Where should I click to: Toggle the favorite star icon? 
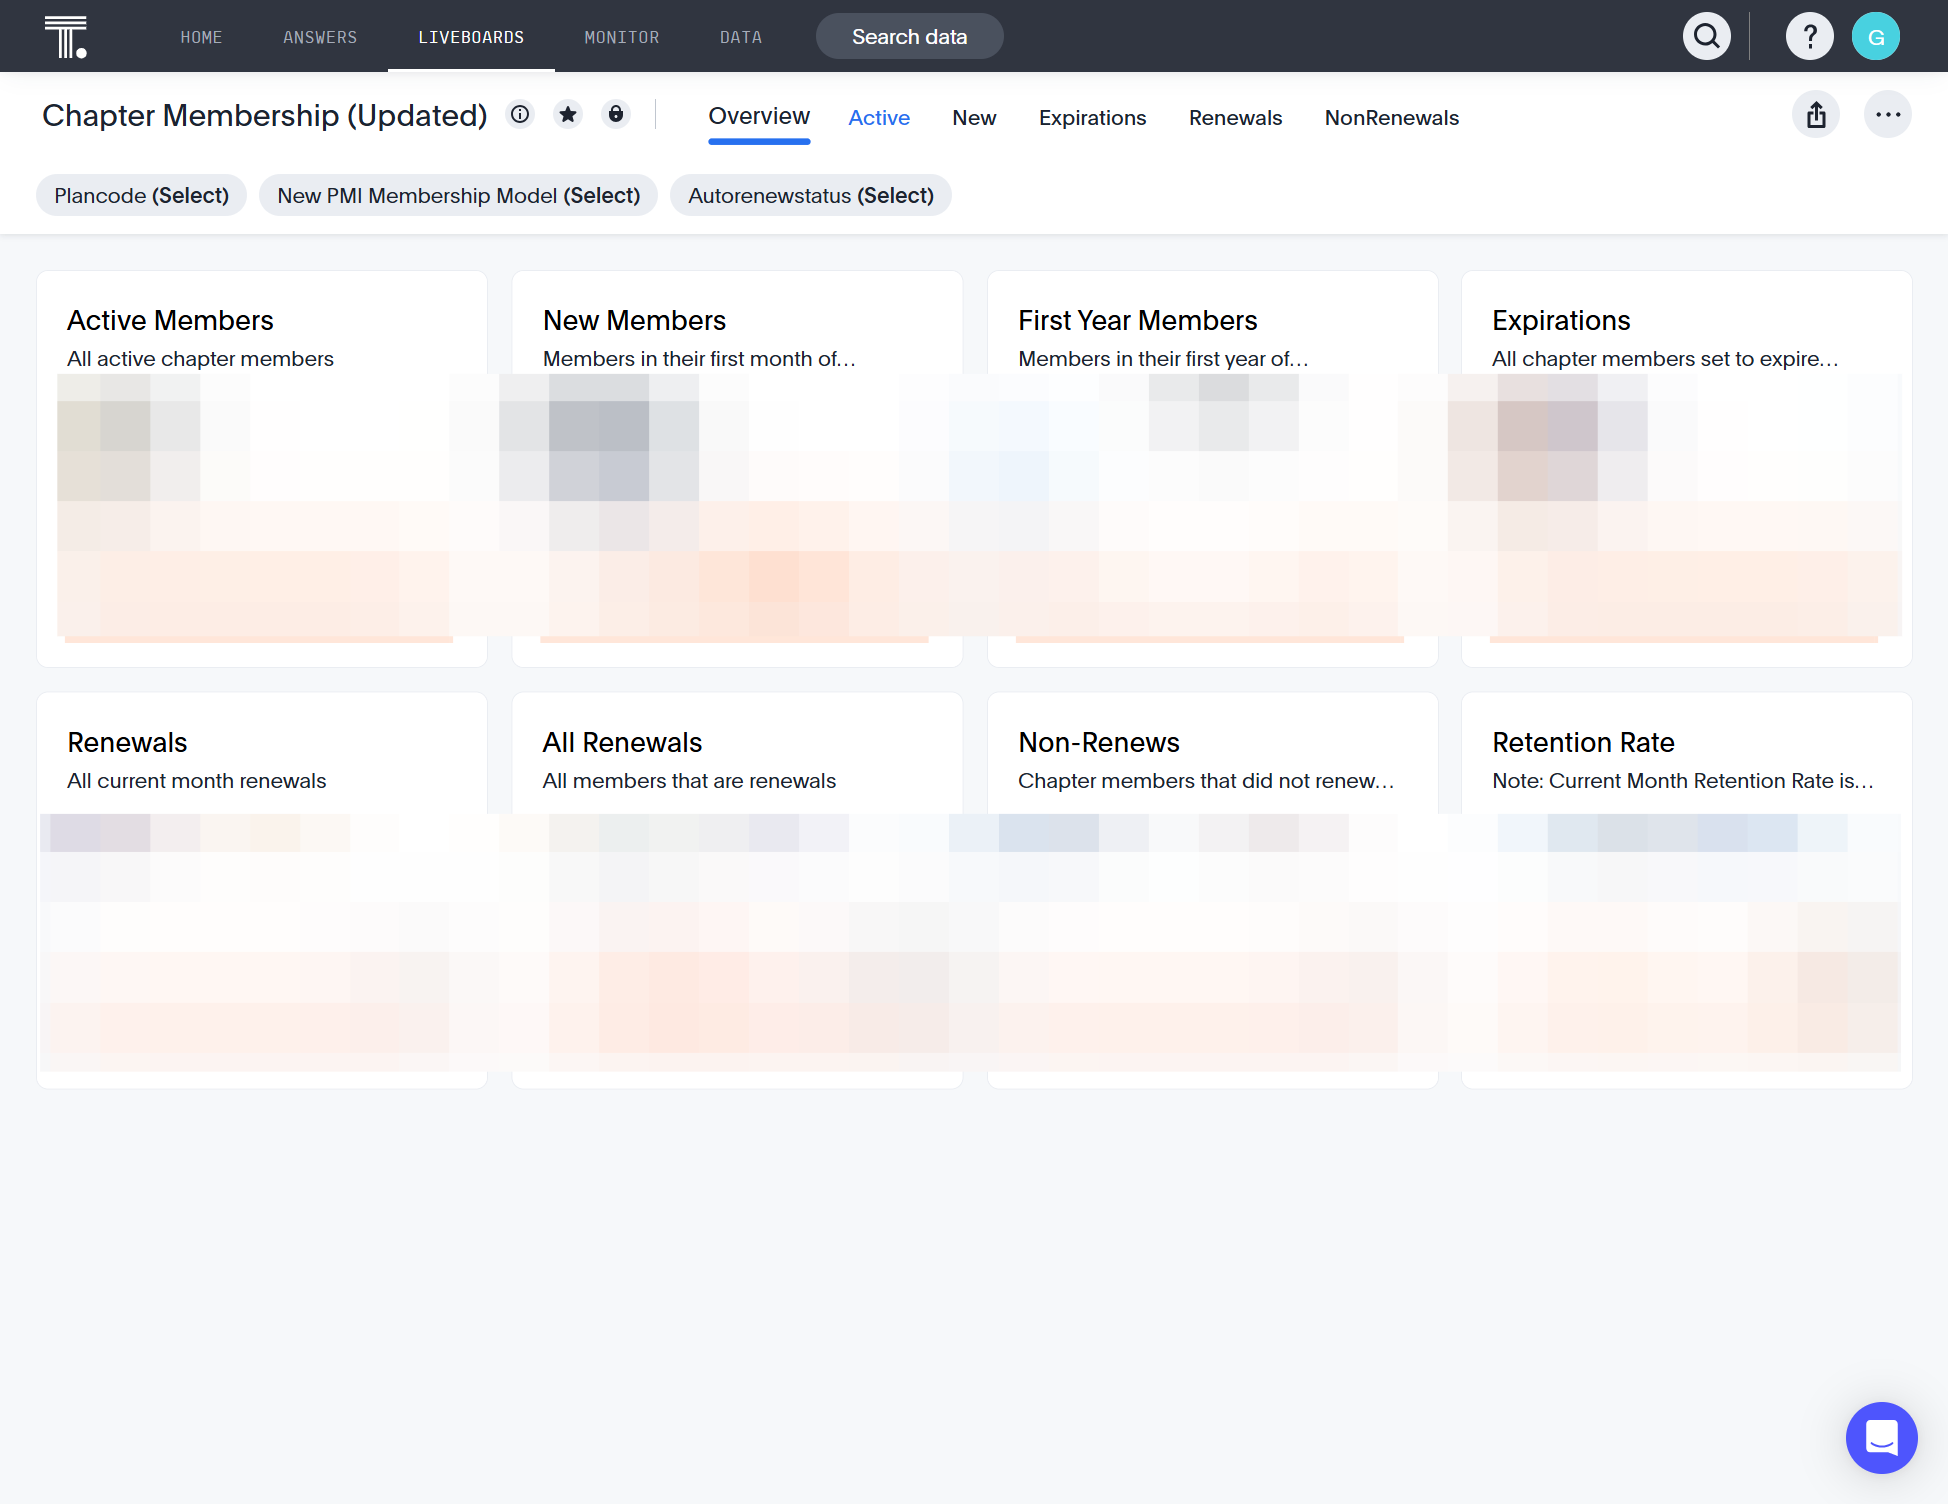tap(568, 114)
